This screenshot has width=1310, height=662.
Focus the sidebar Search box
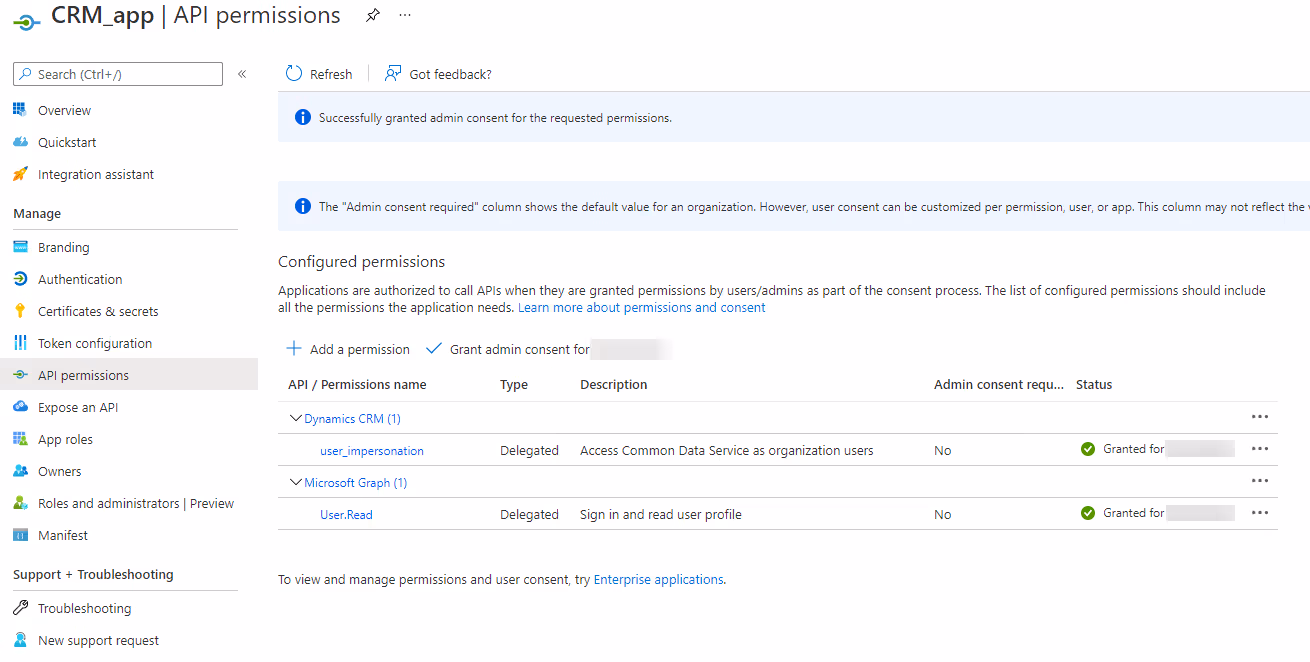pyautogui.click(x=118, y=74)
